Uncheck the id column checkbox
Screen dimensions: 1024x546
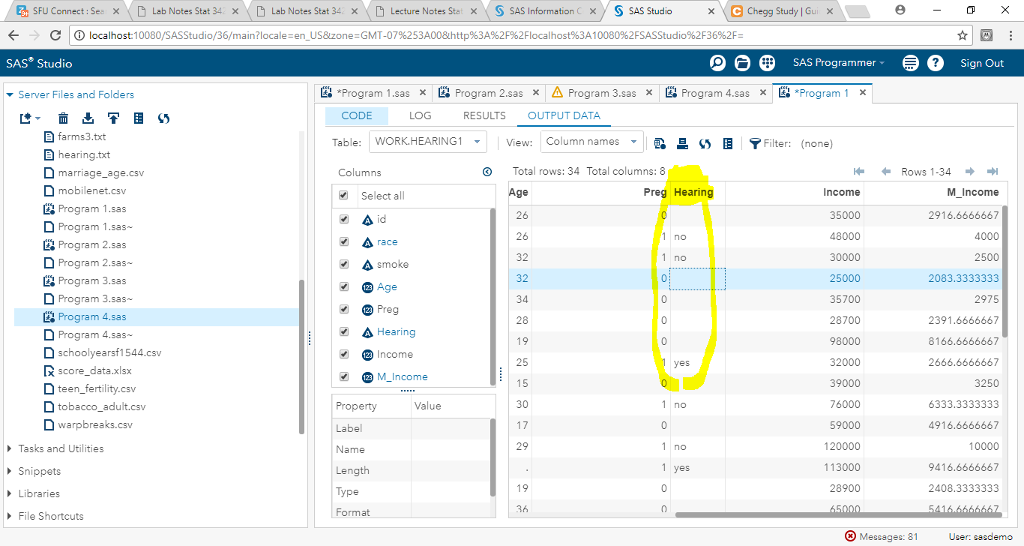tap(344, 219)
